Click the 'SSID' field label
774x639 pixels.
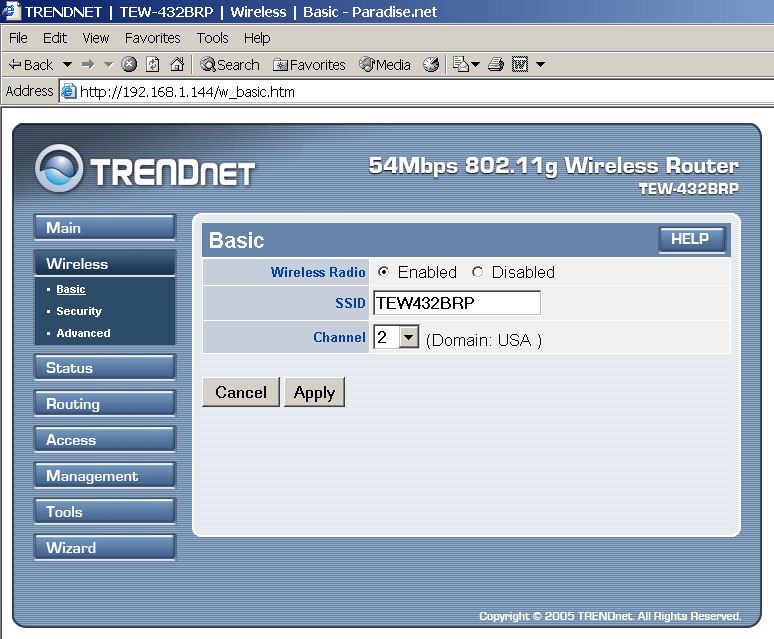click(350, 303)
